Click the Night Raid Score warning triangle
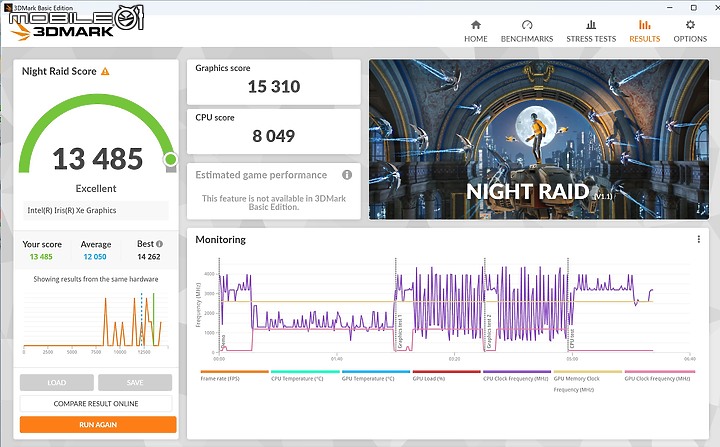Screen dimensions: 720x447 pyautogui.click(x=105, y=71)
